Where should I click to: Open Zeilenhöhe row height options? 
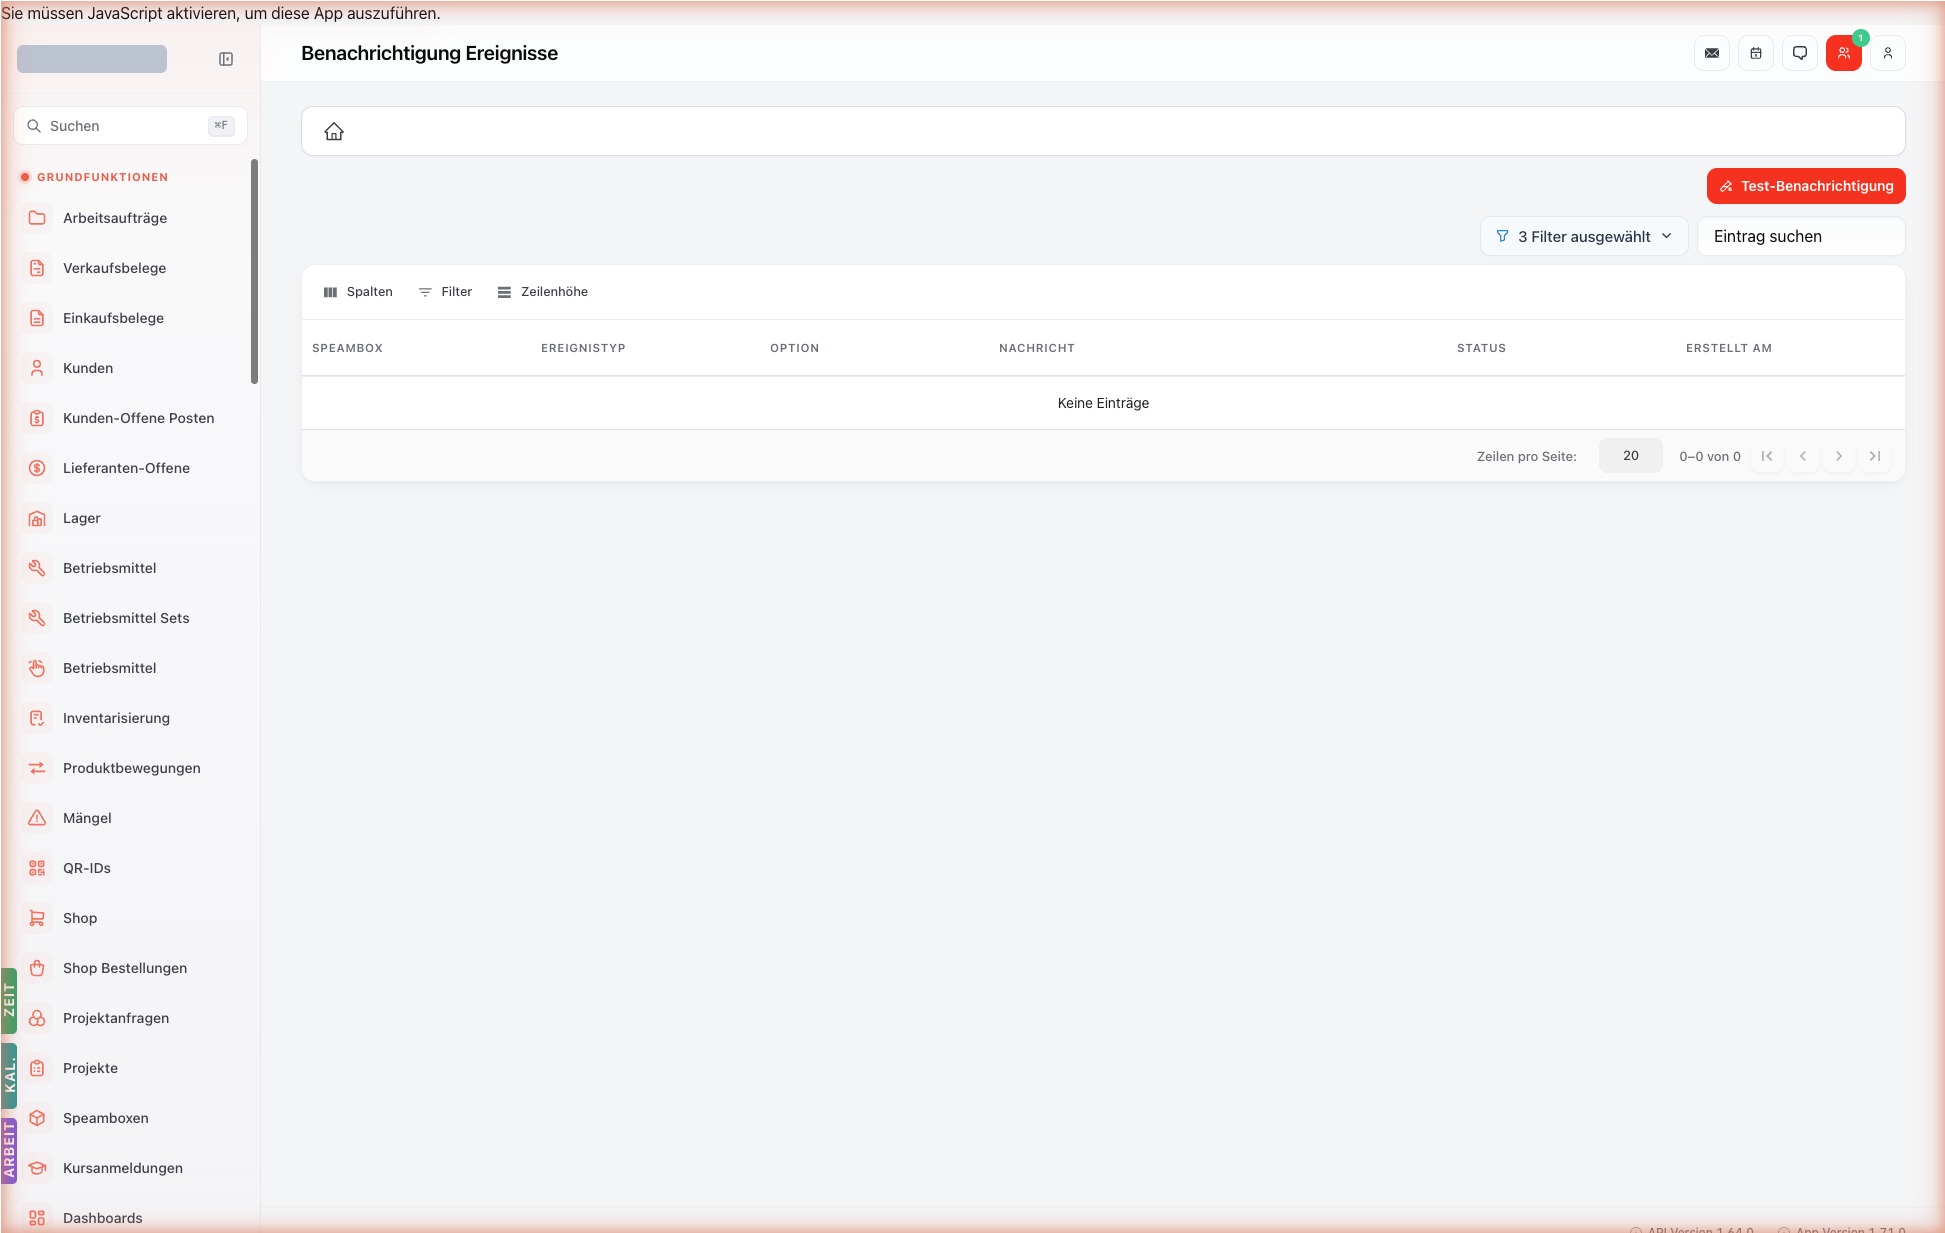[x=543, y=292]
